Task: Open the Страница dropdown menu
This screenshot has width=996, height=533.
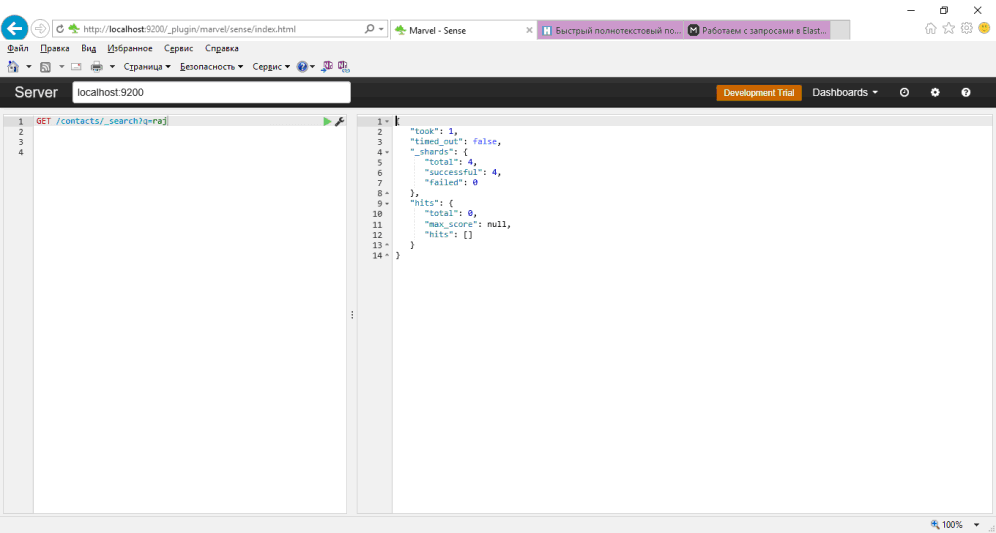Action: pos(147,66)
